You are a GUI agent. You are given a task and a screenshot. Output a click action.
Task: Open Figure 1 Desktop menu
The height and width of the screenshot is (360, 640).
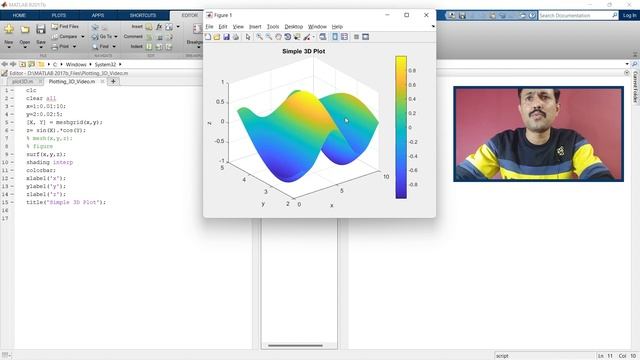point(294,27)
